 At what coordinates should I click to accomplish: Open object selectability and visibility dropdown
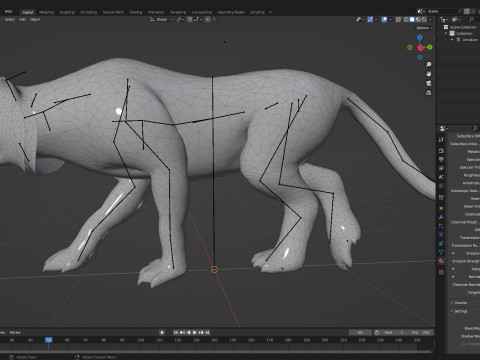tap(360, 20)
